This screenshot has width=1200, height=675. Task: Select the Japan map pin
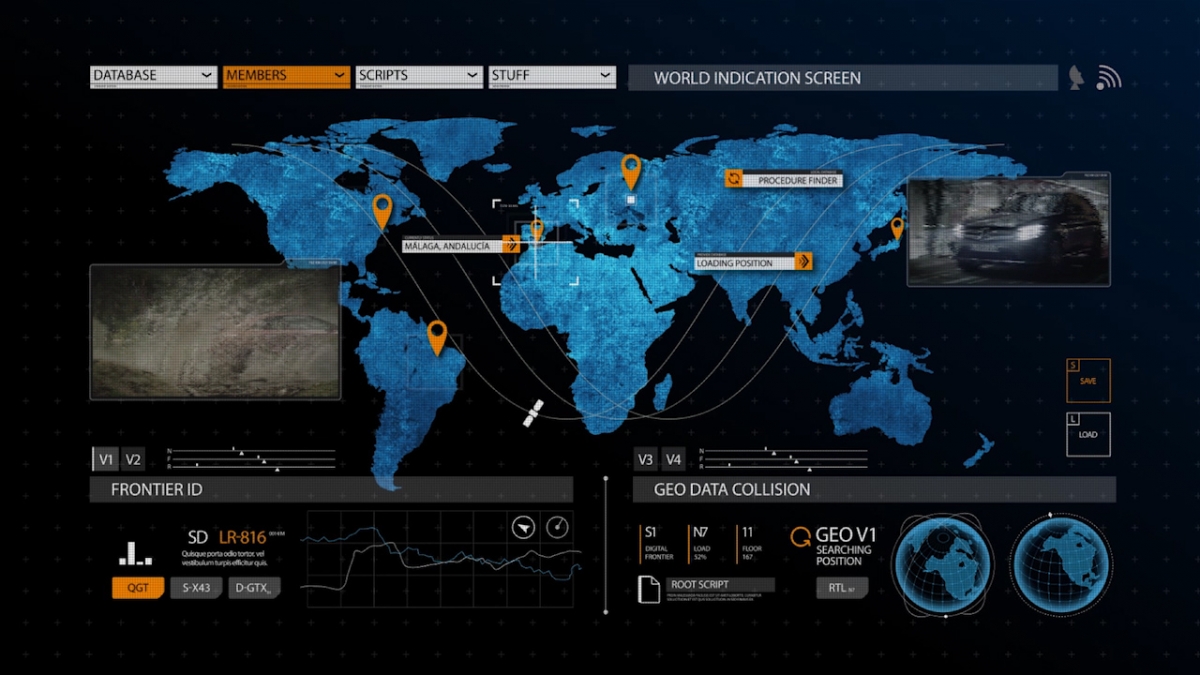coord(897,228)
